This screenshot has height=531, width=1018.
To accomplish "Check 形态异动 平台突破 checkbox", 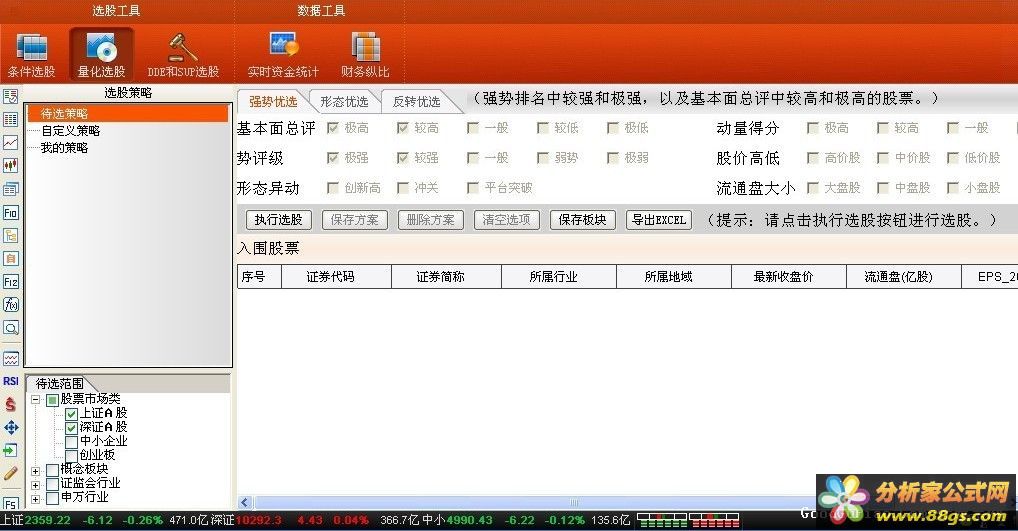I will (473, 188).
